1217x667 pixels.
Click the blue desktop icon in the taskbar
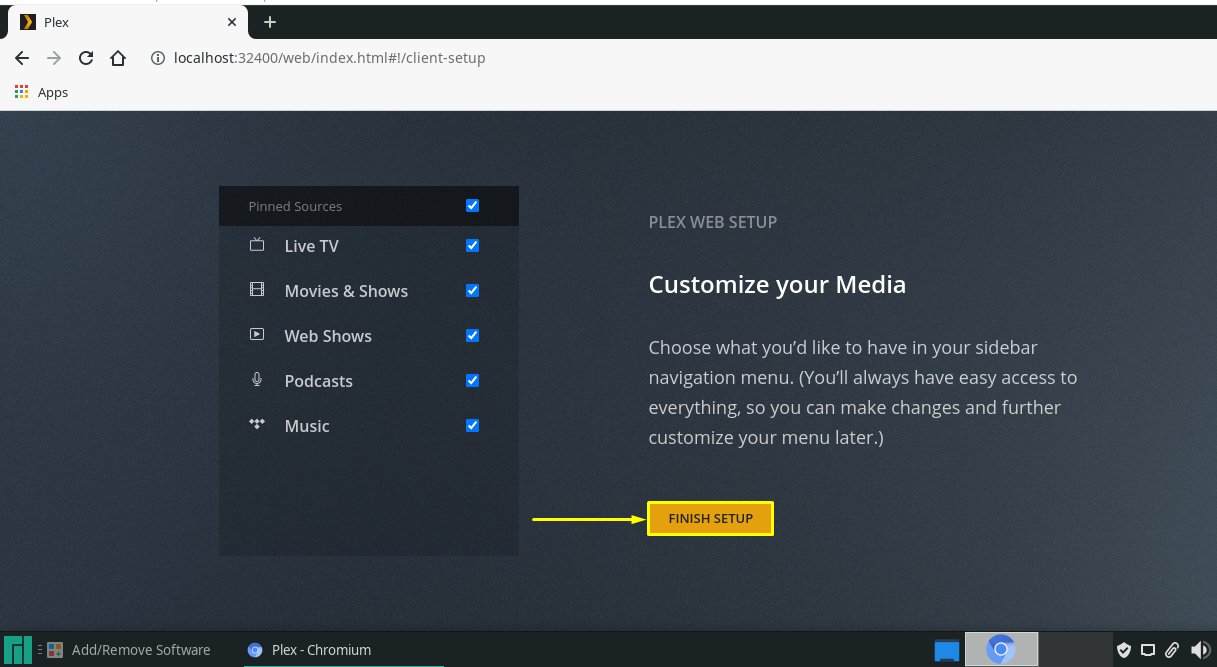point(946,651)
